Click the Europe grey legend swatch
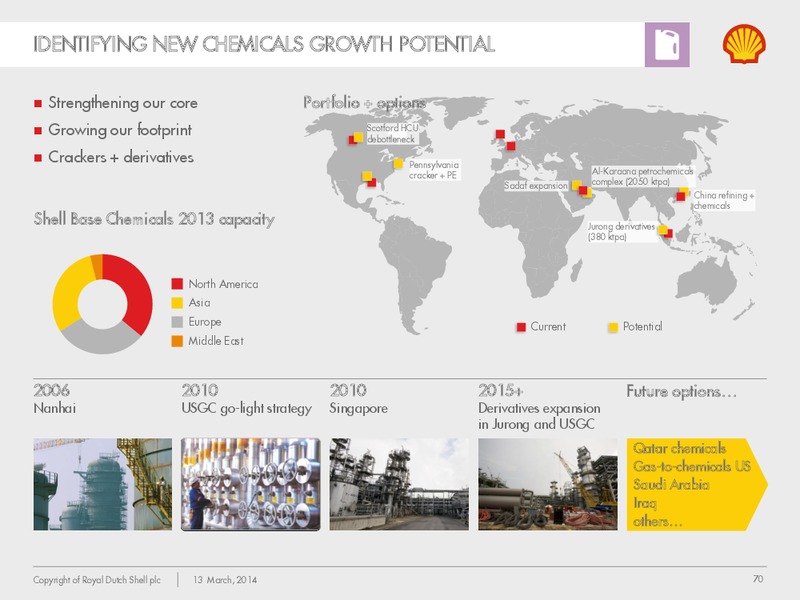The image size is (800, 600). 177,322
